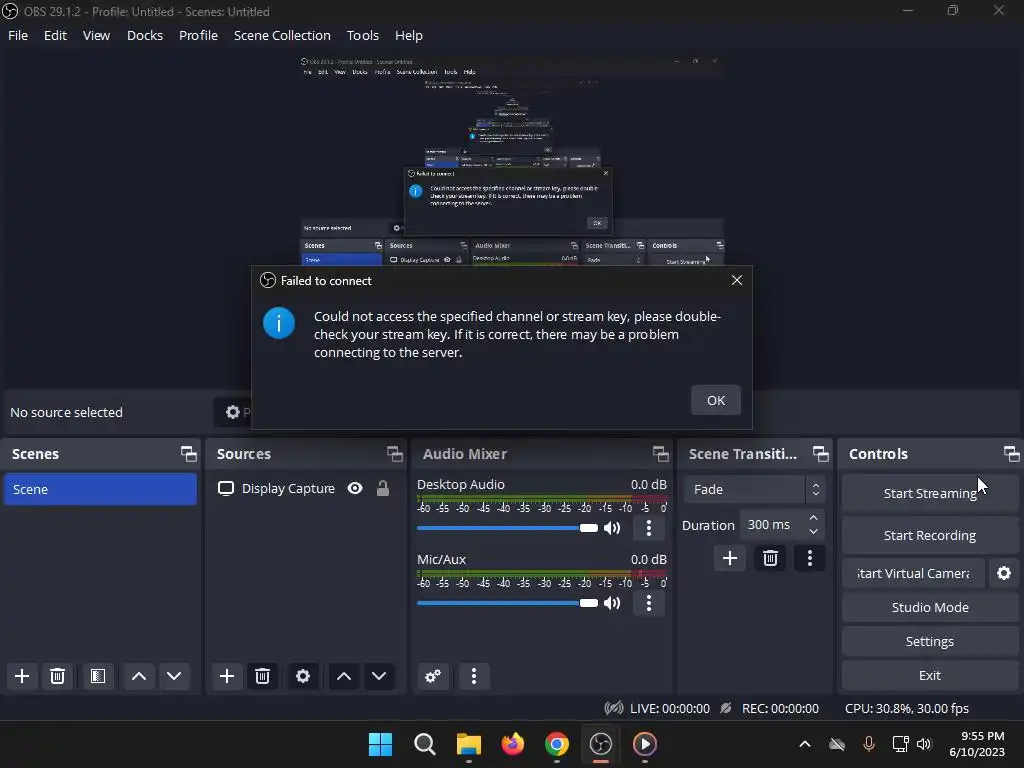Click the Start Streaming button
1024x768 pixels.
pyautogui.click(x=930, y=493)
